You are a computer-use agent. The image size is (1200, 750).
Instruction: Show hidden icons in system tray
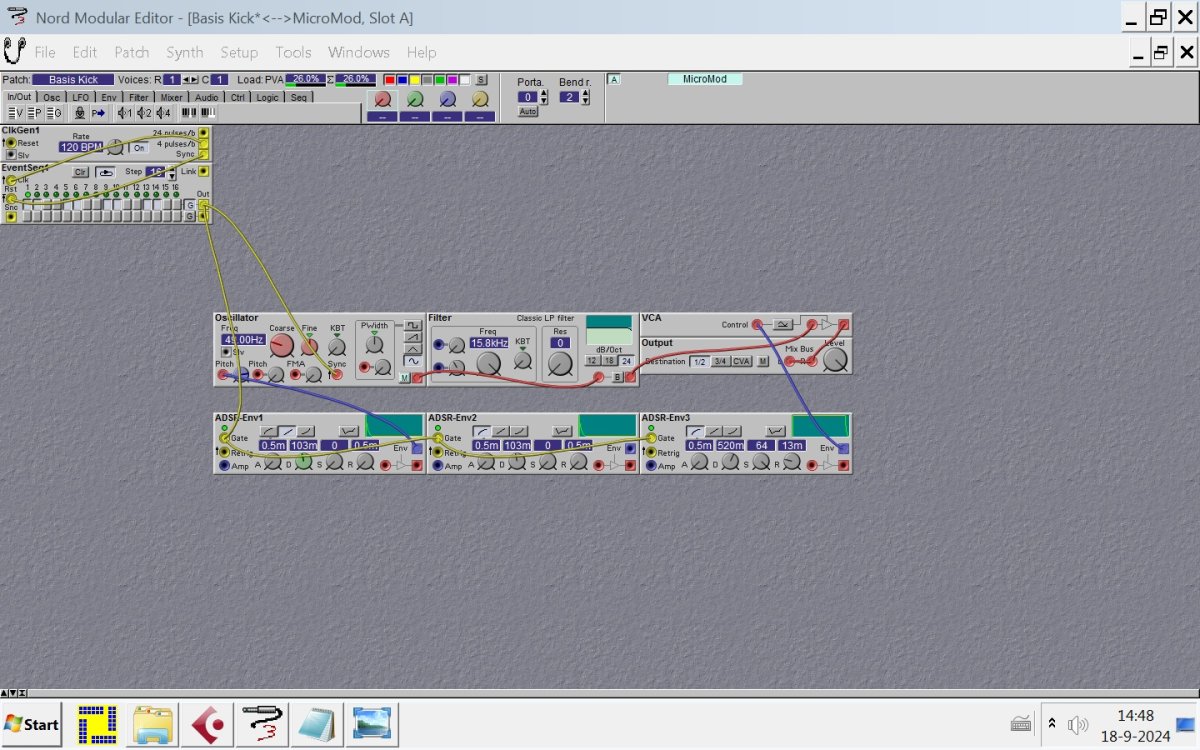(x=1052, y=723)
